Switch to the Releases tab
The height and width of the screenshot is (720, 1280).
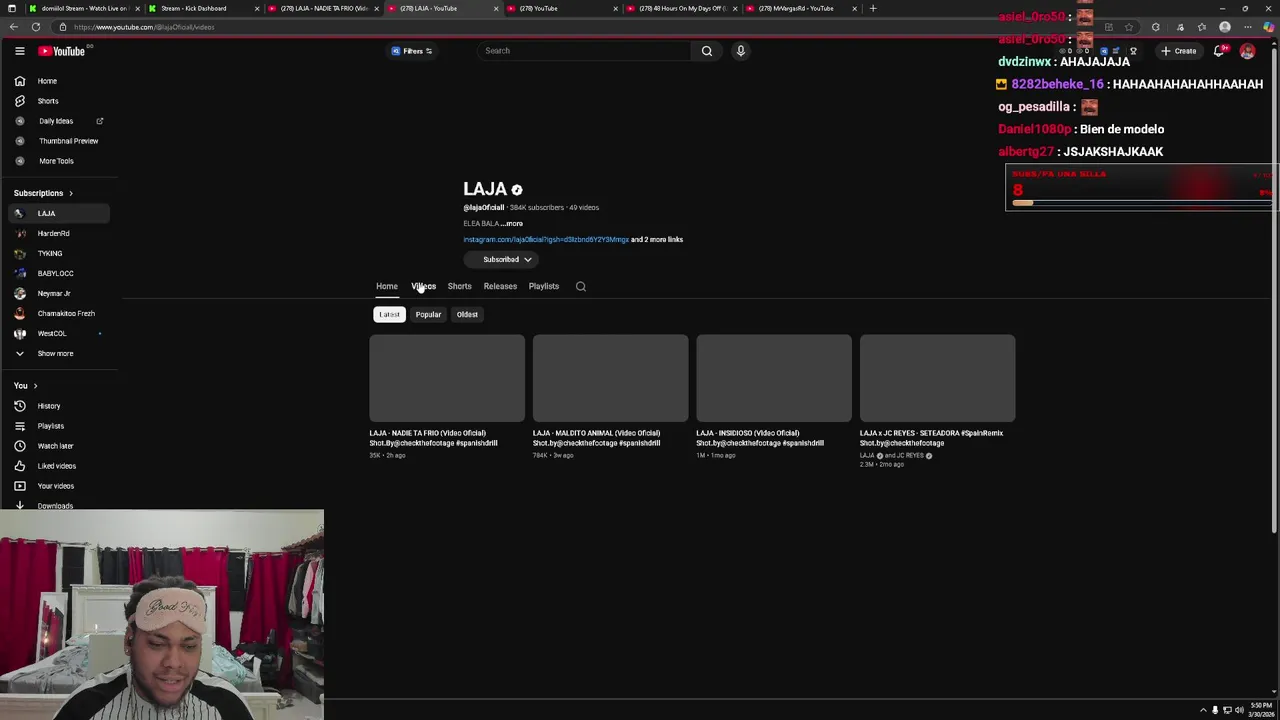[500, 286]
